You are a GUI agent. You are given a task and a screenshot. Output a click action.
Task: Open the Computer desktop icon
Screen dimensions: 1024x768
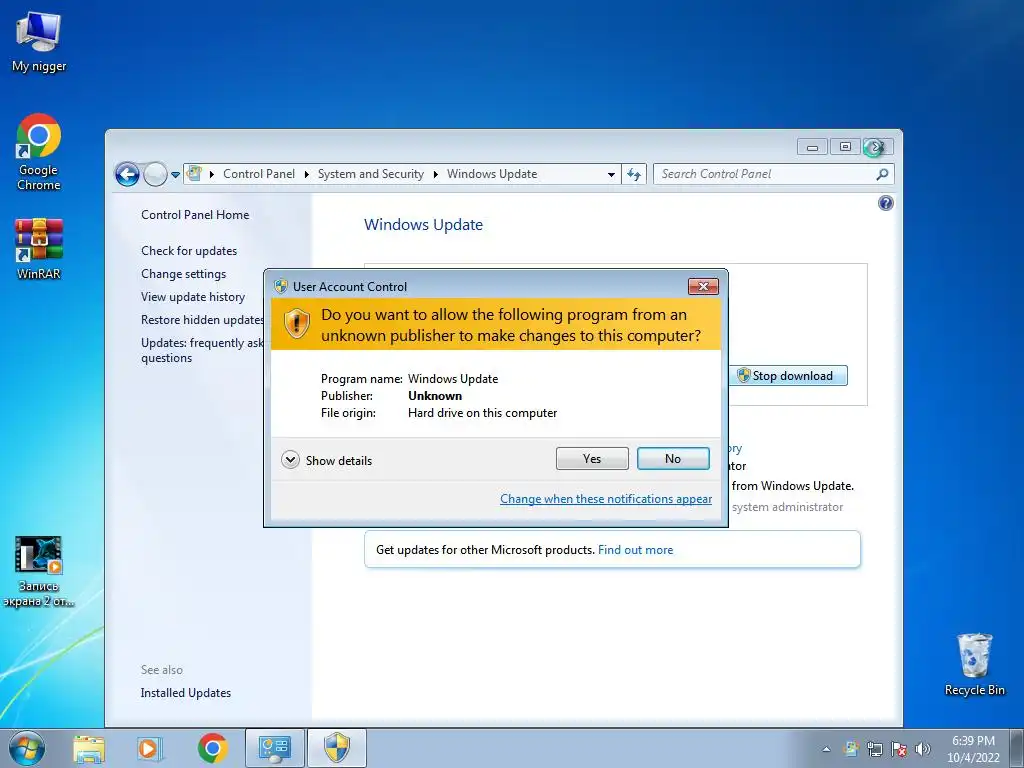pos(39,41)
